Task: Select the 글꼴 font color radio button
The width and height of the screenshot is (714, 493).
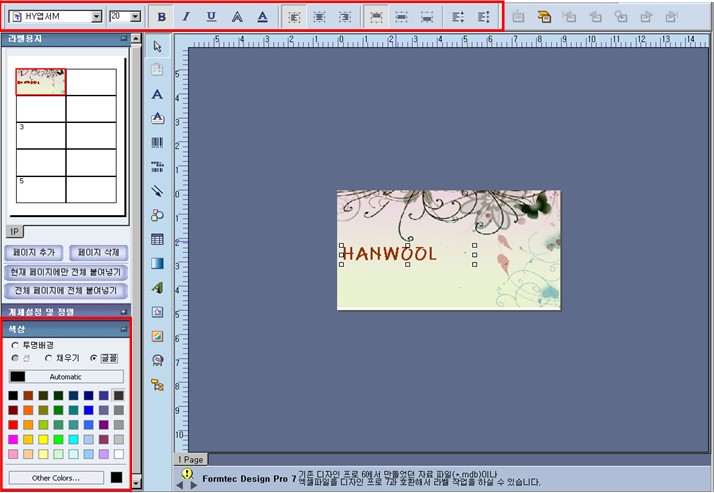Action: point(93,358)
